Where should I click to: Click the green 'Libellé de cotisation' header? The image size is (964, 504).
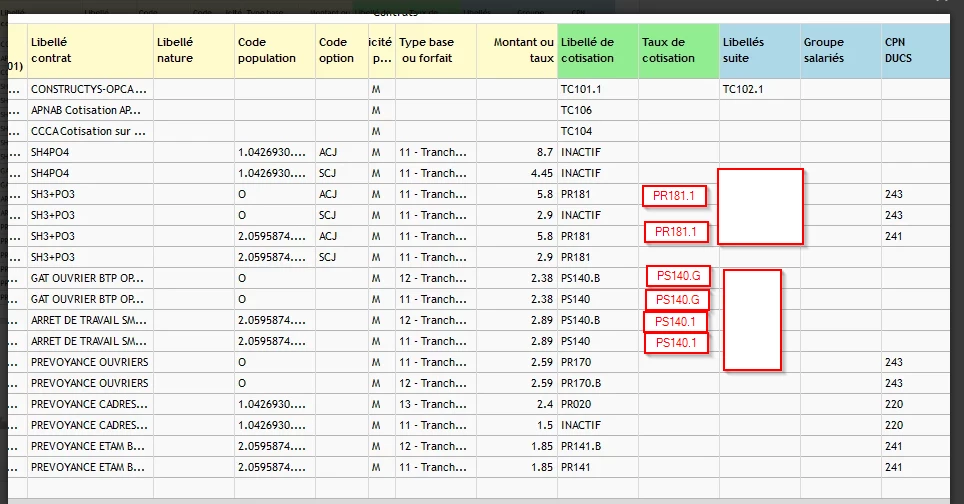click(x=598, y=50)
